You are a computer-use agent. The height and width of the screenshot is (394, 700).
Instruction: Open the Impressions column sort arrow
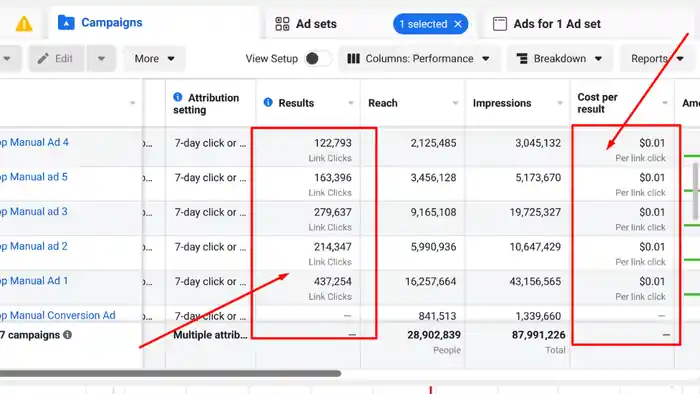pyautogui.click(x=560, y=103)
